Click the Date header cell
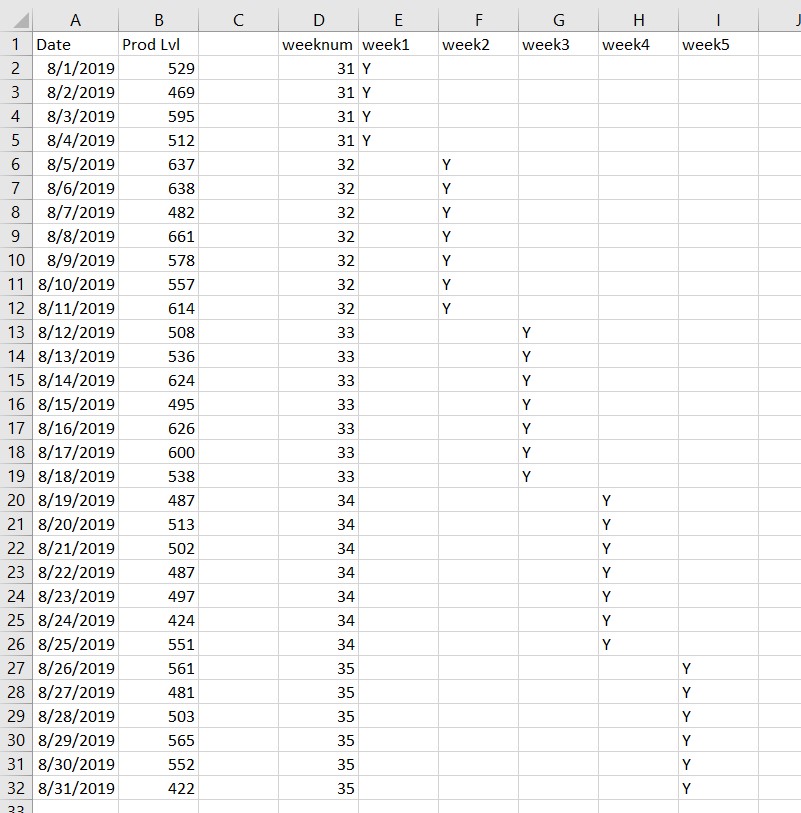 coord(75,44)
